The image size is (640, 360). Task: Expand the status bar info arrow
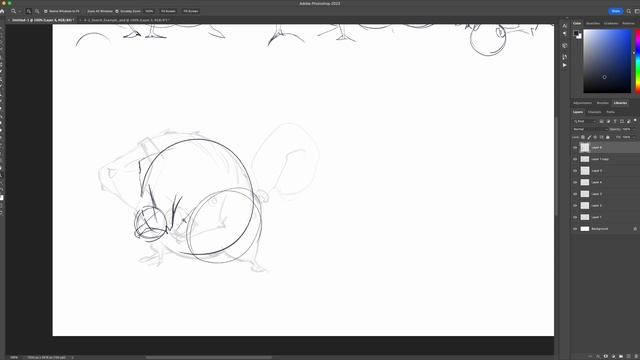pyautogui.click(x=73, y=358)
